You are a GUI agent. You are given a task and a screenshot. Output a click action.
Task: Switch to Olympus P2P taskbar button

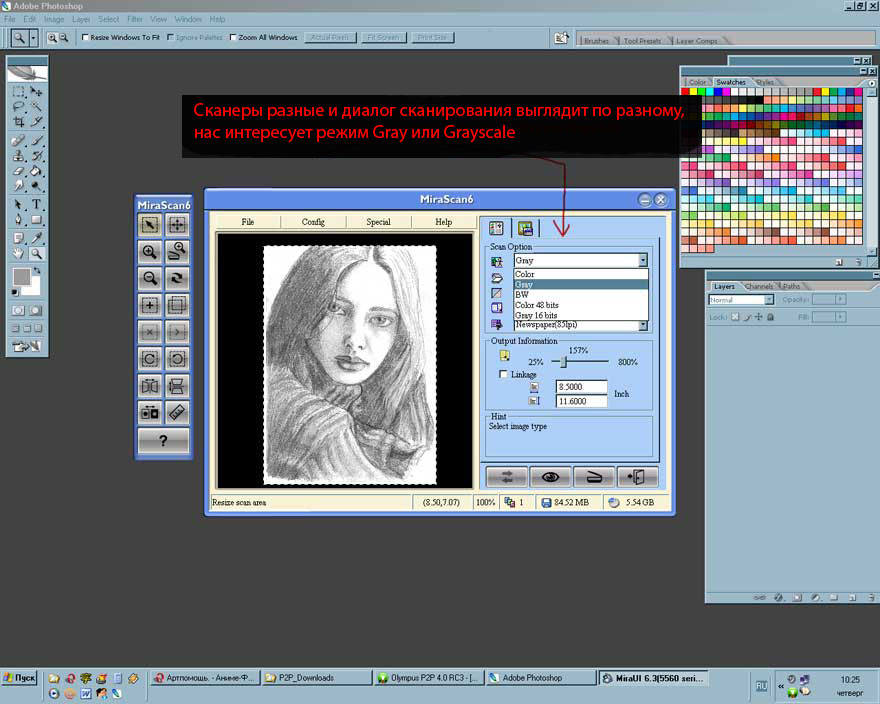[x=429, y=678]
